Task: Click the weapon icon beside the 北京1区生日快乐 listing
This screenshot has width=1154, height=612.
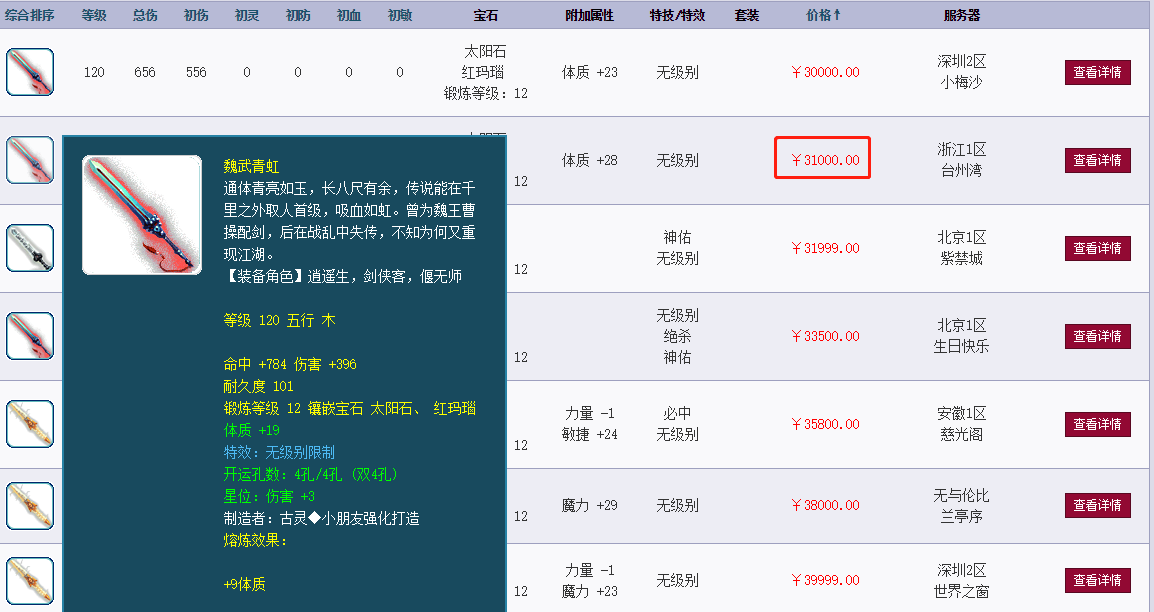Action: click(29, 335)
